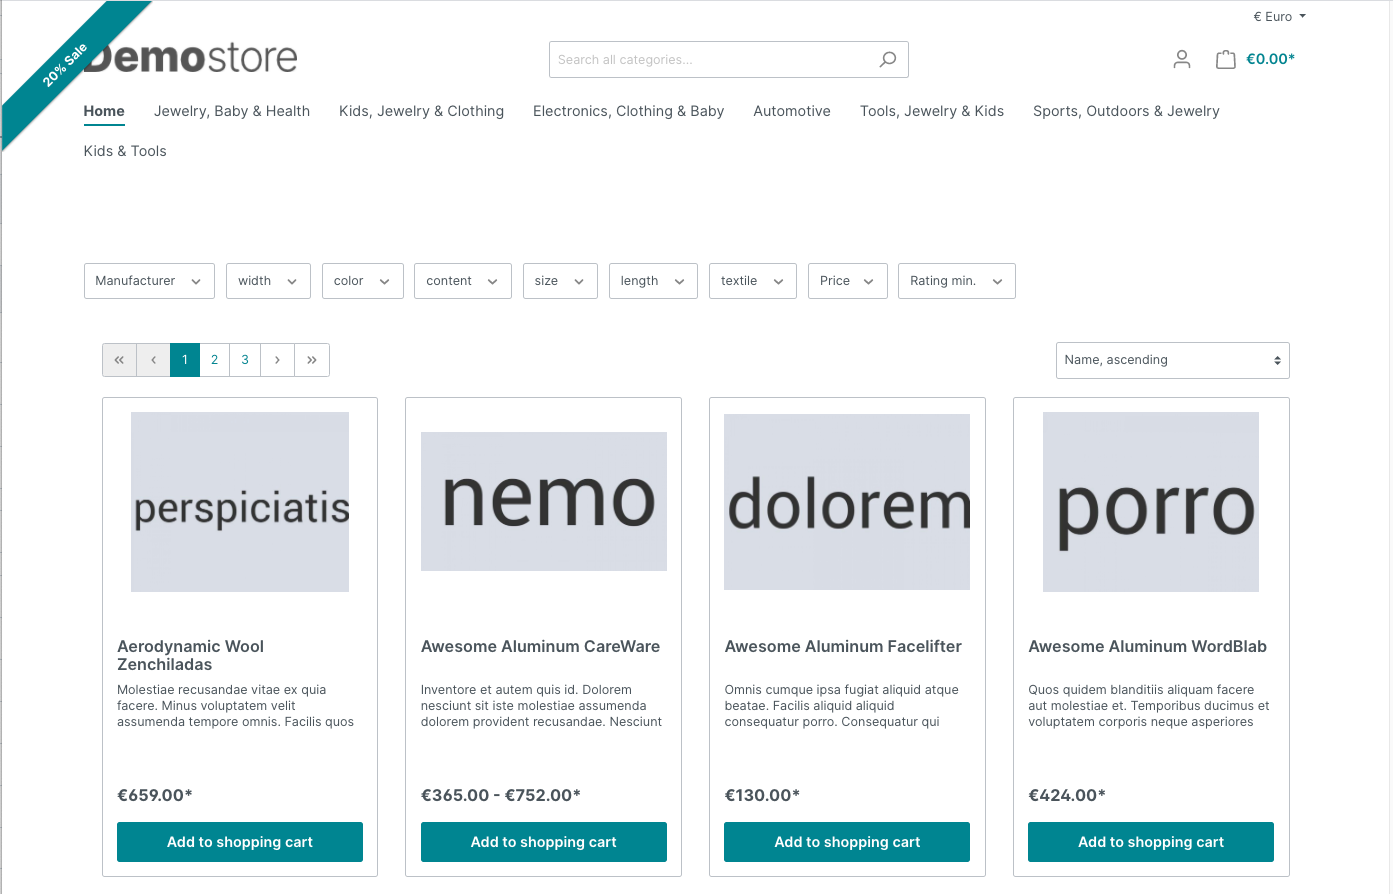Select page 1 in pagination

185,360
